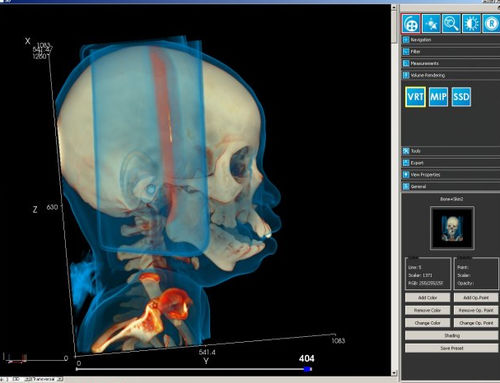Expand the Navigation section
Screen dimensions: 500x383
(x=451, y=40)
